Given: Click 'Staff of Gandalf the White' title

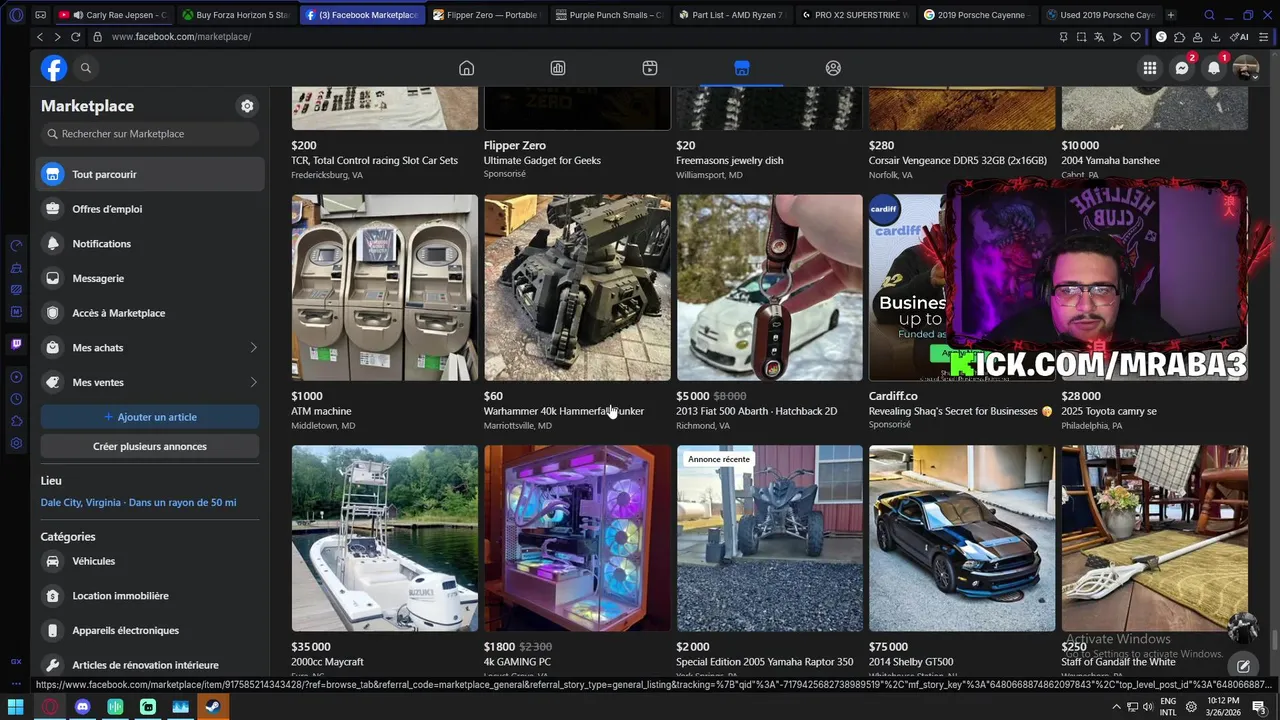Looking at the screenshot, I should pos(1118,662).
